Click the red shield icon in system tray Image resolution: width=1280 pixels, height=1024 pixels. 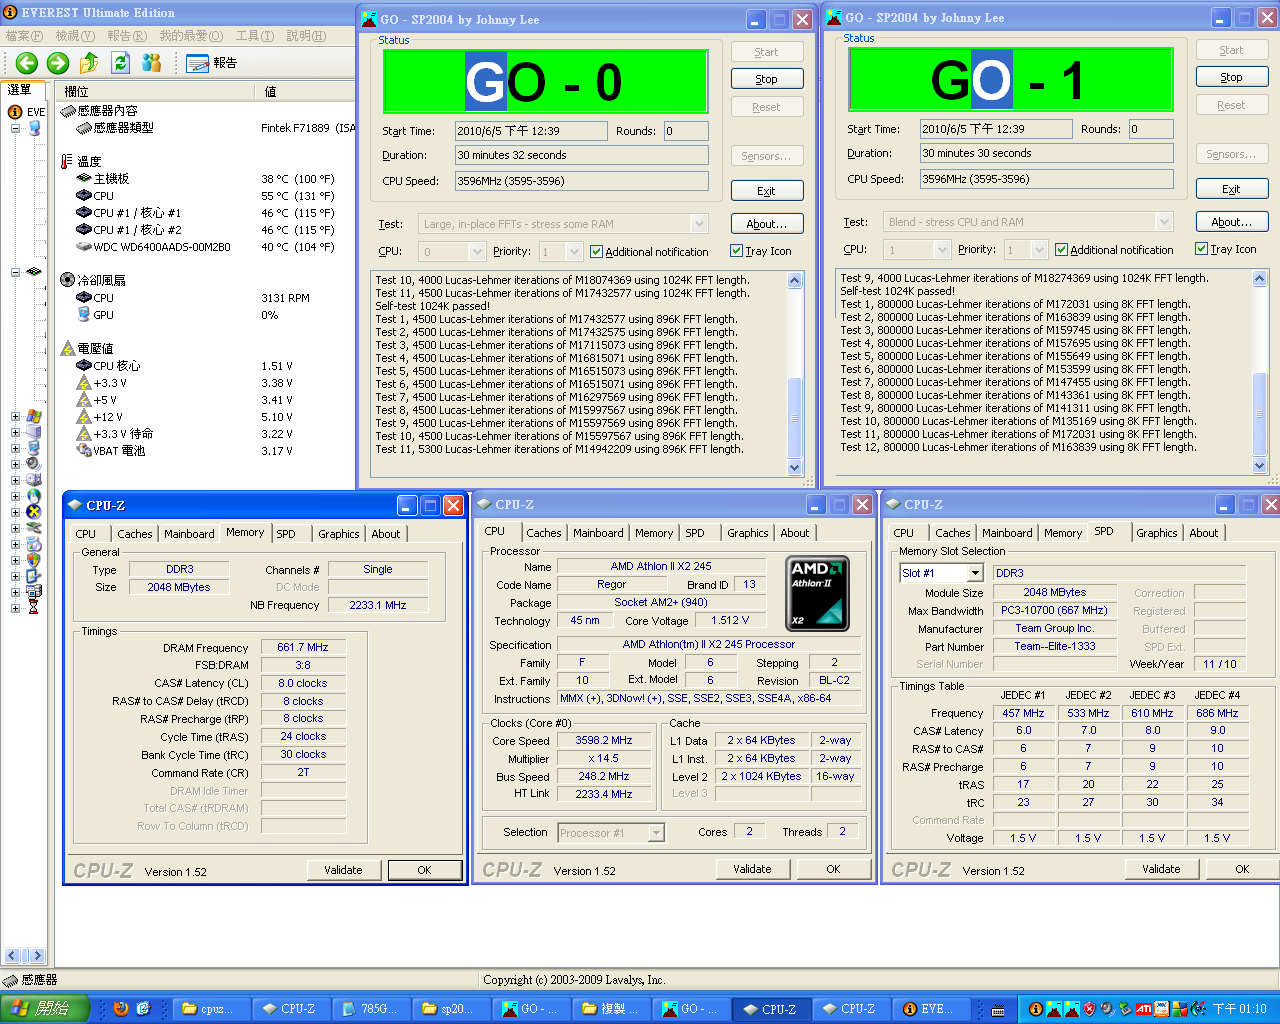[x=1090, y=1009]
